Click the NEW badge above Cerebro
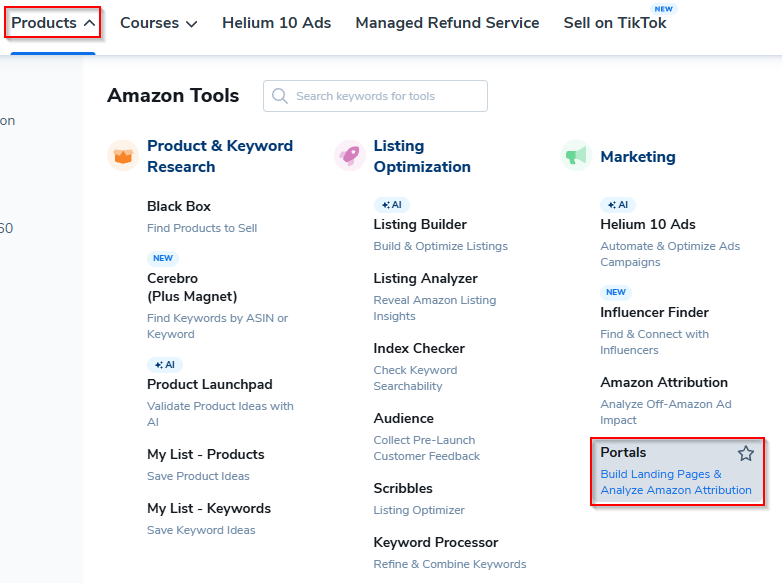This screenshot has width=782, height=583. (x=163, y=258)
